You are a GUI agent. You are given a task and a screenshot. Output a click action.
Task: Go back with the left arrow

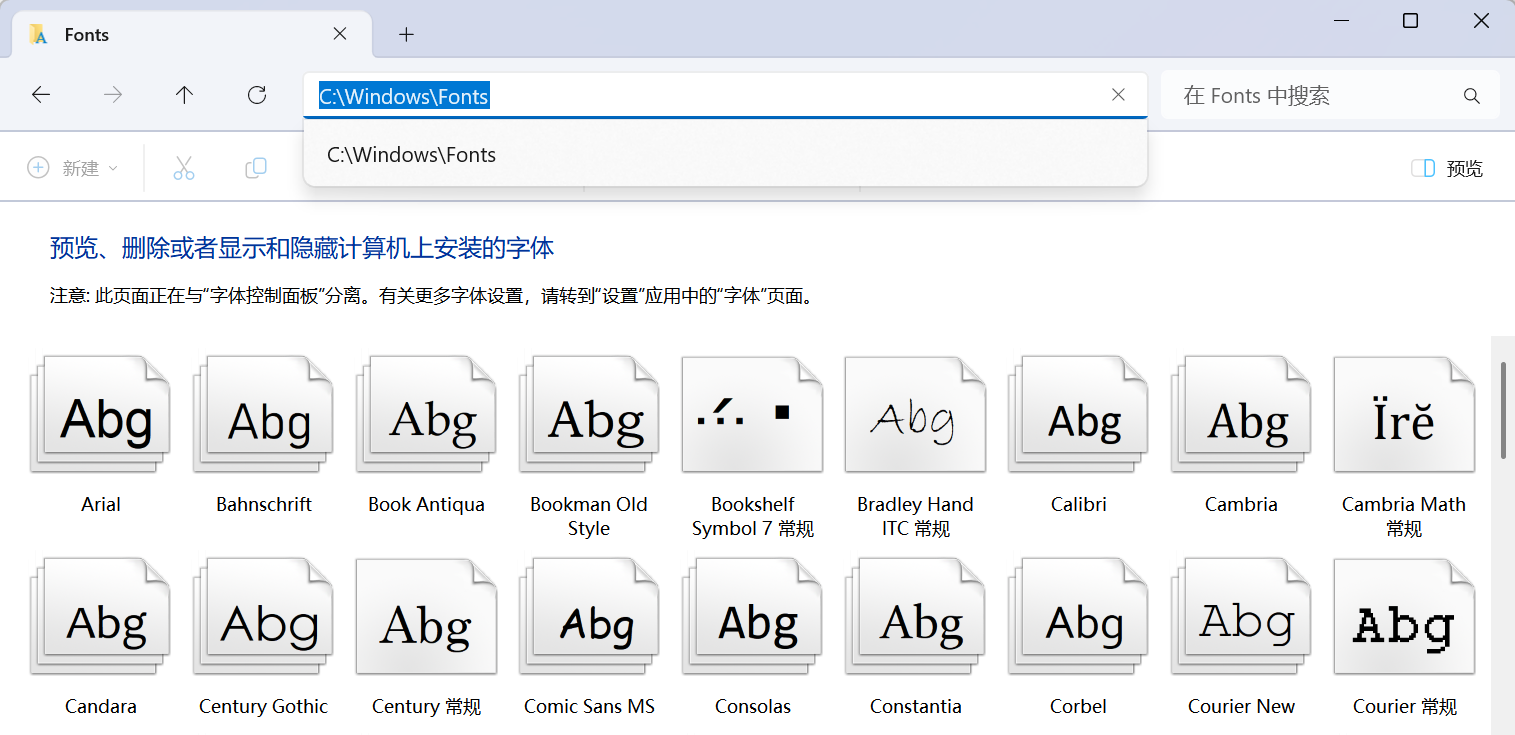coord(41,95)
